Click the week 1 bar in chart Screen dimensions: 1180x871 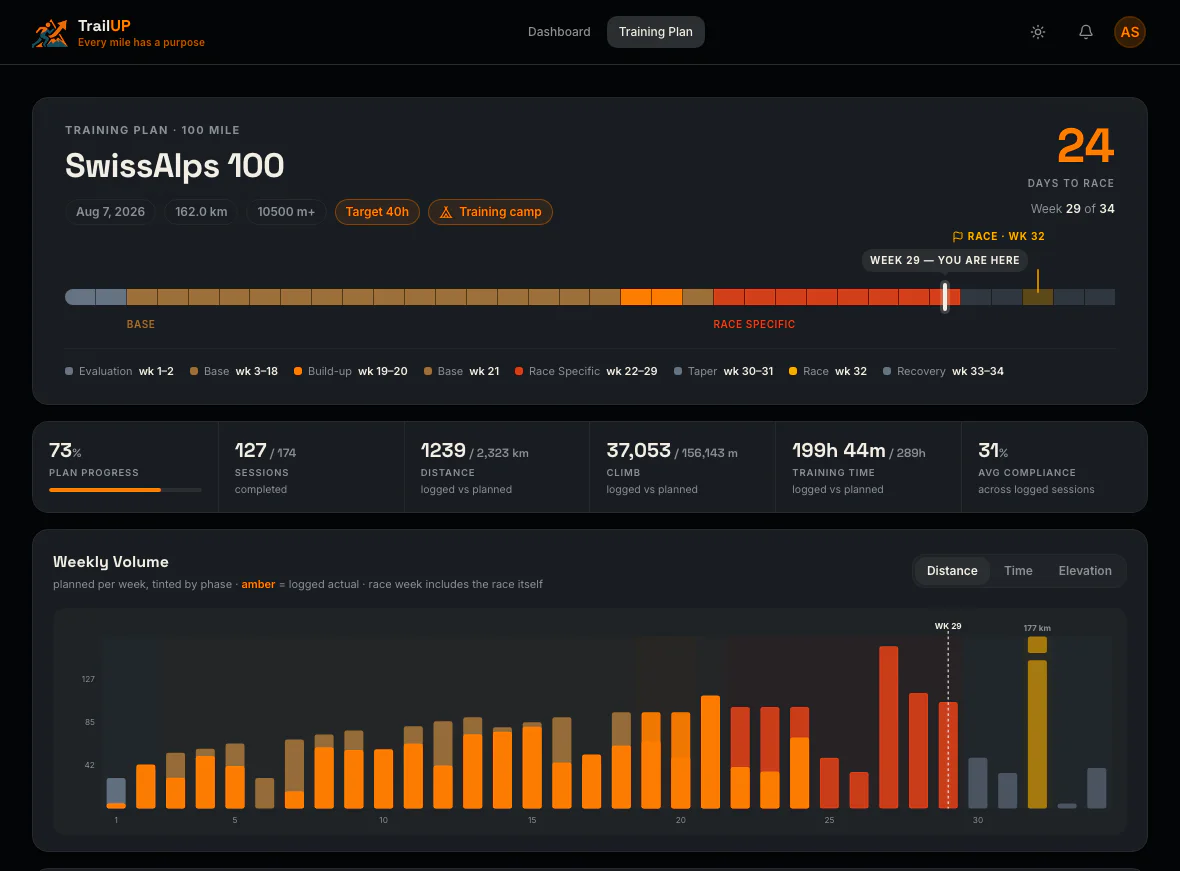pyautogui.click(x=116, y=793)
